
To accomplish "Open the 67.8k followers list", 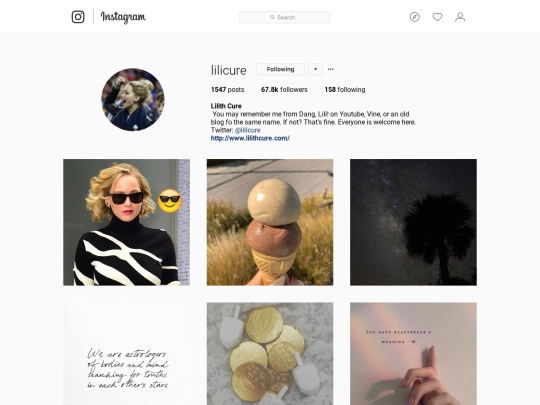I will (284, 90).
